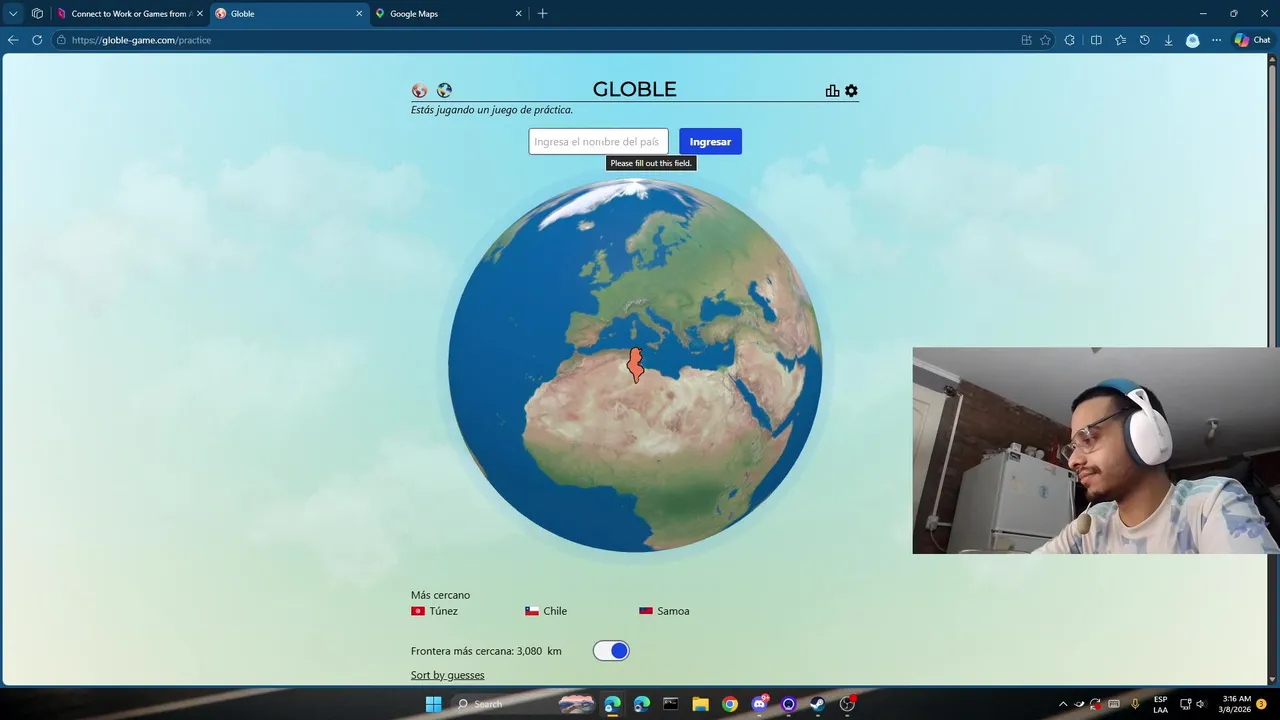This screenshot has height=720, width=1280.
Task: Open File Explorer from taskbar
Action: pyautogui.click(x=700, y=704)
